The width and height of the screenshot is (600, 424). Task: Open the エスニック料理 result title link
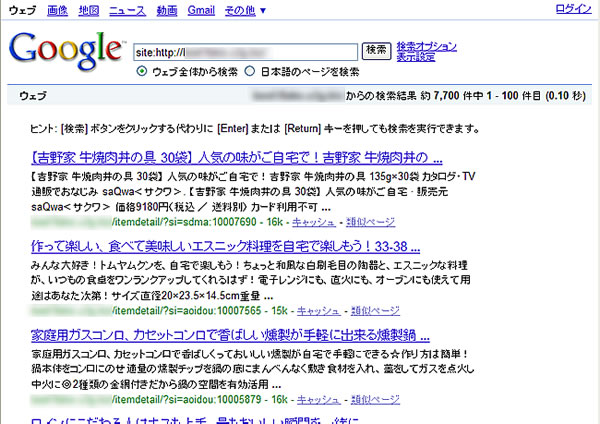tap(225, 246)
